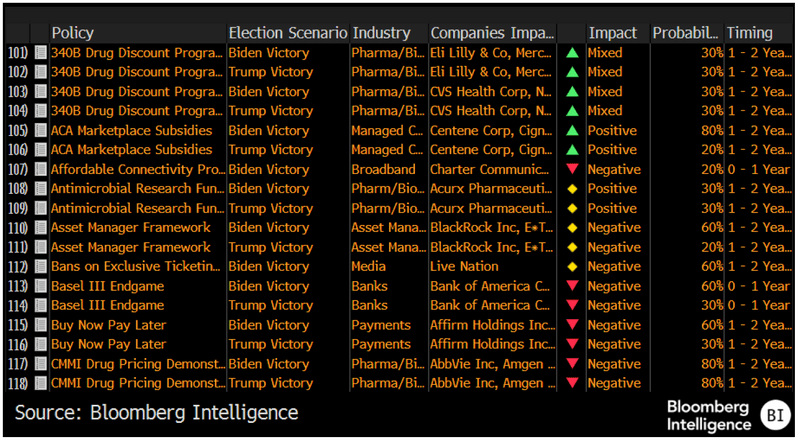This screenshot has width=800, height=441.
Task: Click the document icon on row 112
Action: click(x=41, y=266)
